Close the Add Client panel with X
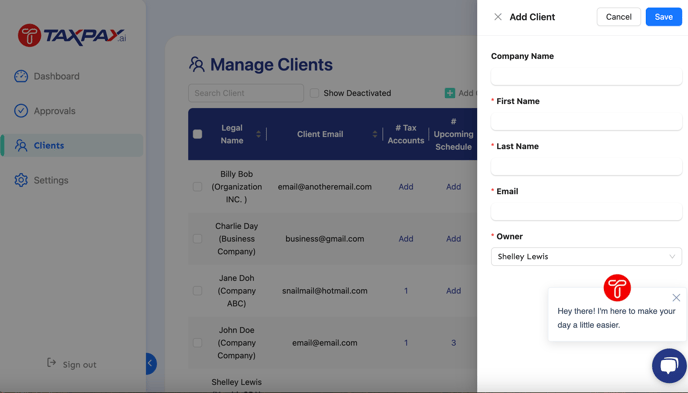Image resolution: width=688 pixels, height=393 pixels. [x=498, y=17]
